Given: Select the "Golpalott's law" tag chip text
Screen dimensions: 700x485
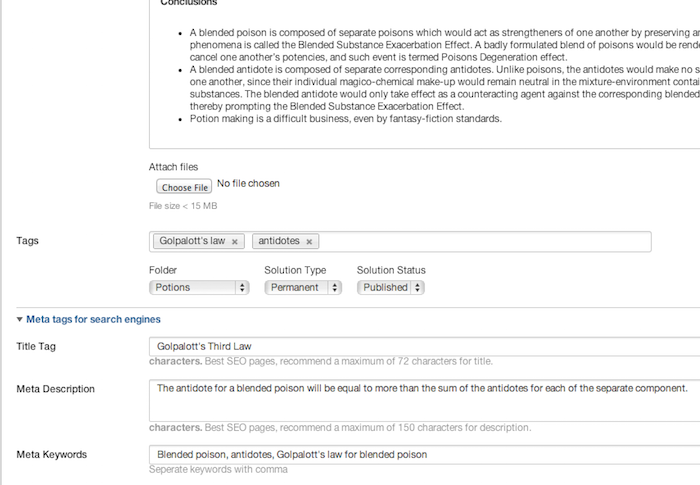Looking at the screenshot, I should pyautogui.click(x=191, y=242).
